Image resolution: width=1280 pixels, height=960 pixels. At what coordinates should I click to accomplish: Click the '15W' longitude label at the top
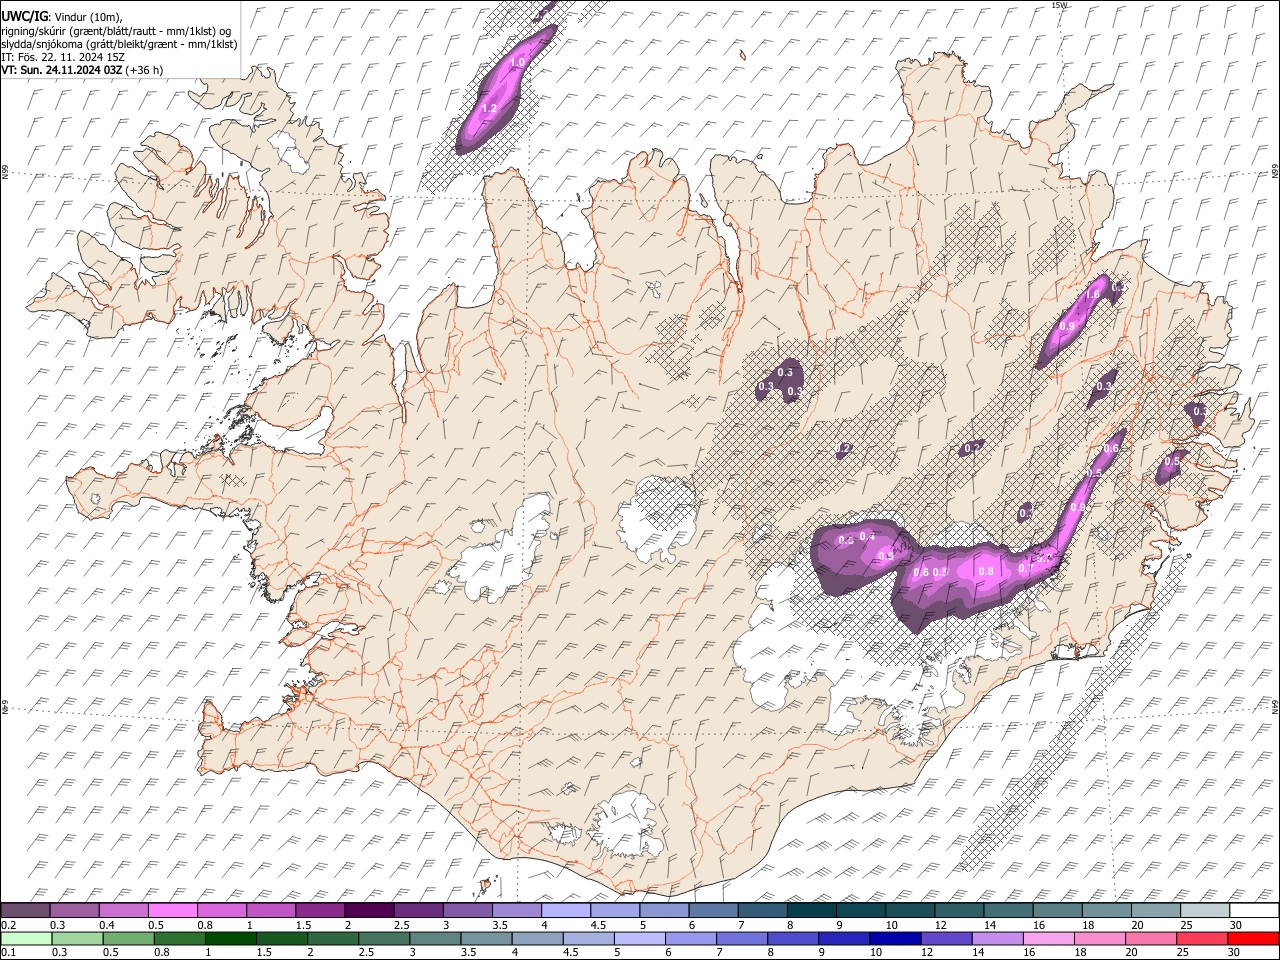[1060, 5]
